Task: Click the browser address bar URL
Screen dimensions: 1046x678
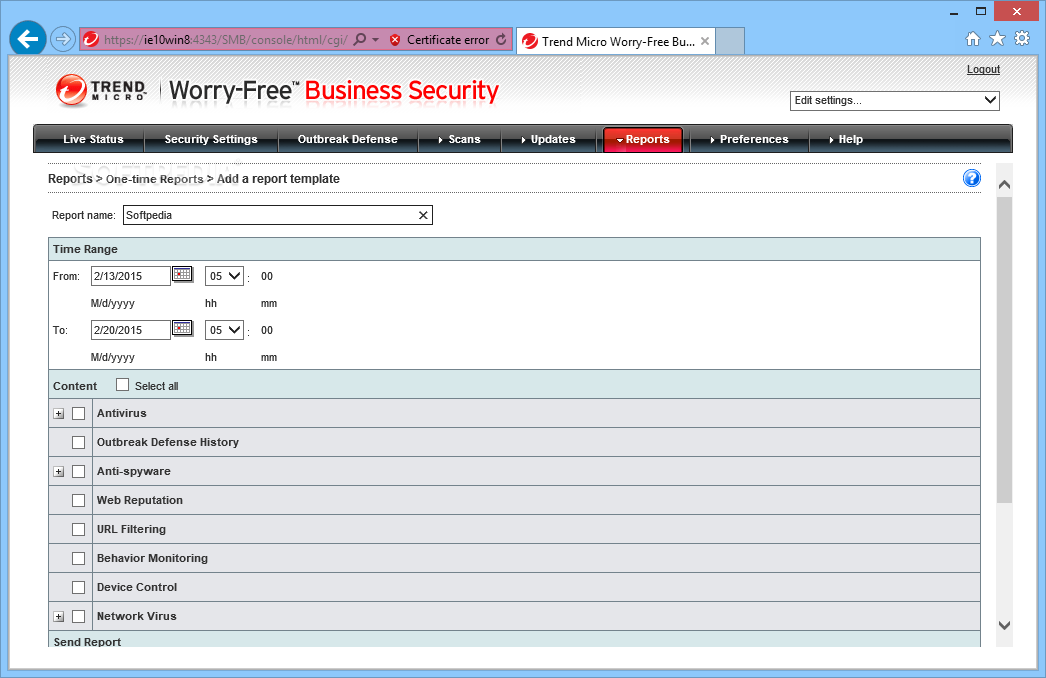Action: [225, 40]
